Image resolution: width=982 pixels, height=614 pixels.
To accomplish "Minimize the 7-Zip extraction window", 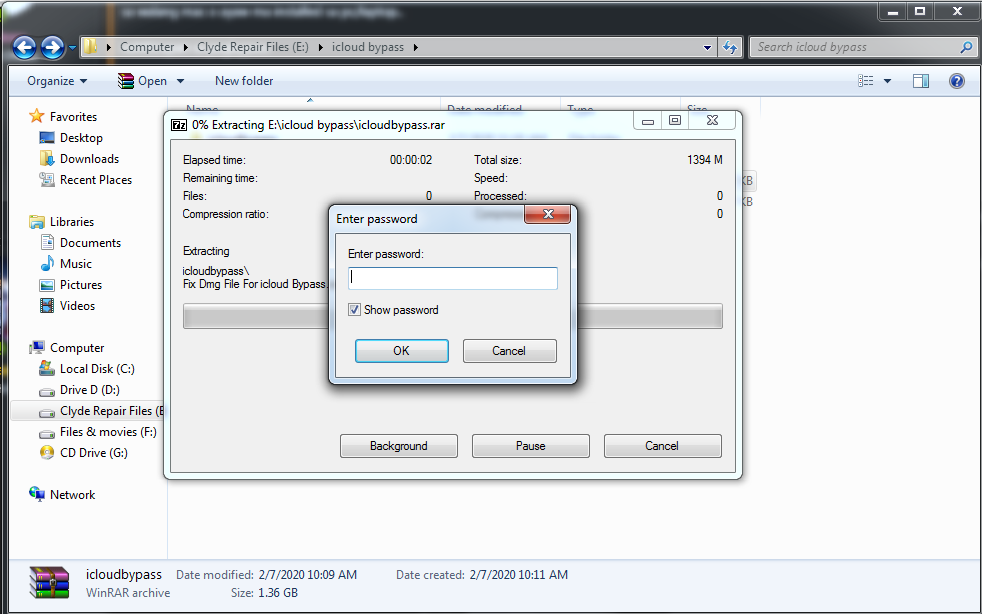I will [x=648, y=120].
